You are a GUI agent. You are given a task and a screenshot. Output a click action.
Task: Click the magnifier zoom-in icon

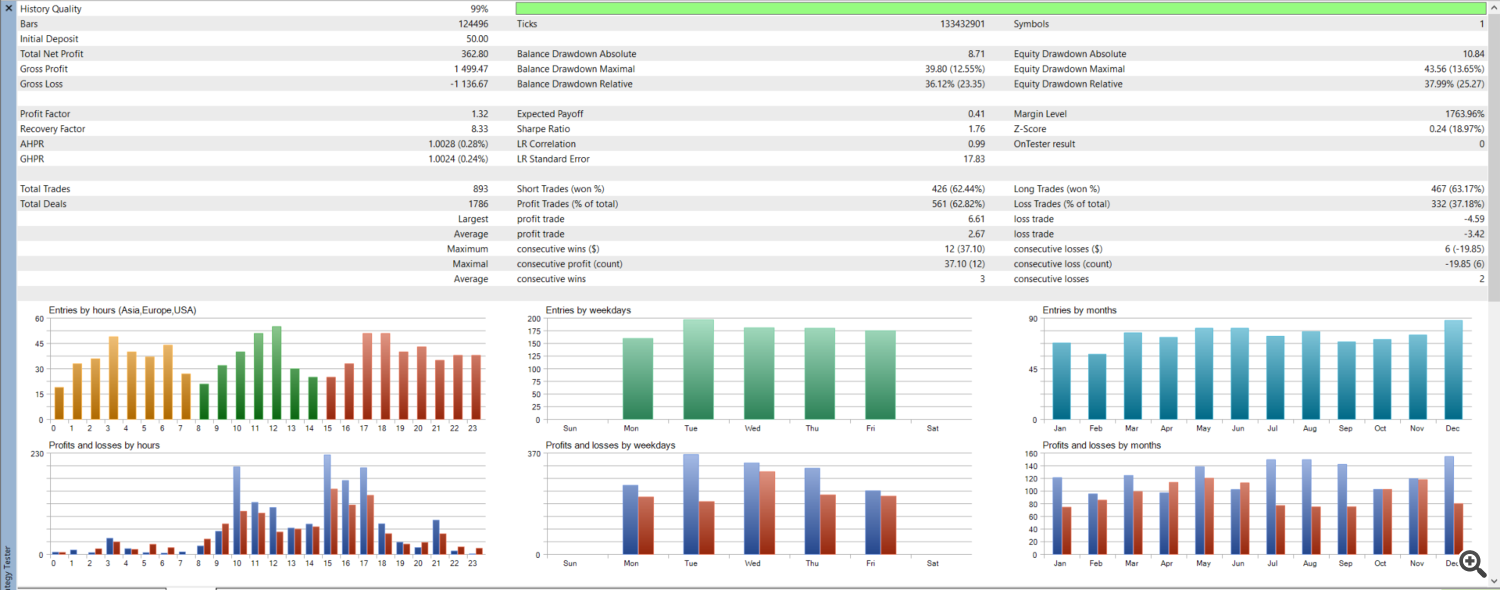tap(1471, 562)
